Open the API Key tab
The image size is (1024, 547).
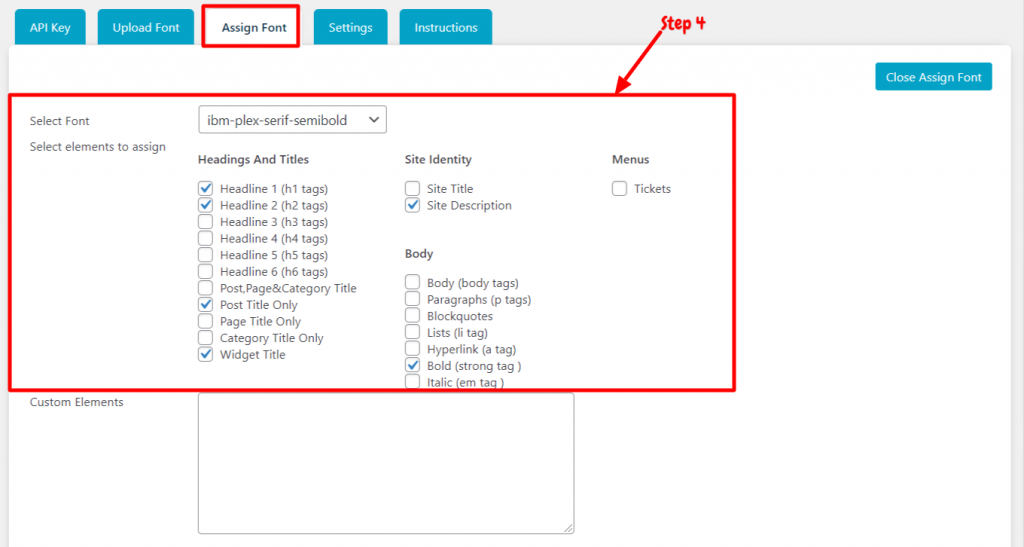click(50, 27)
